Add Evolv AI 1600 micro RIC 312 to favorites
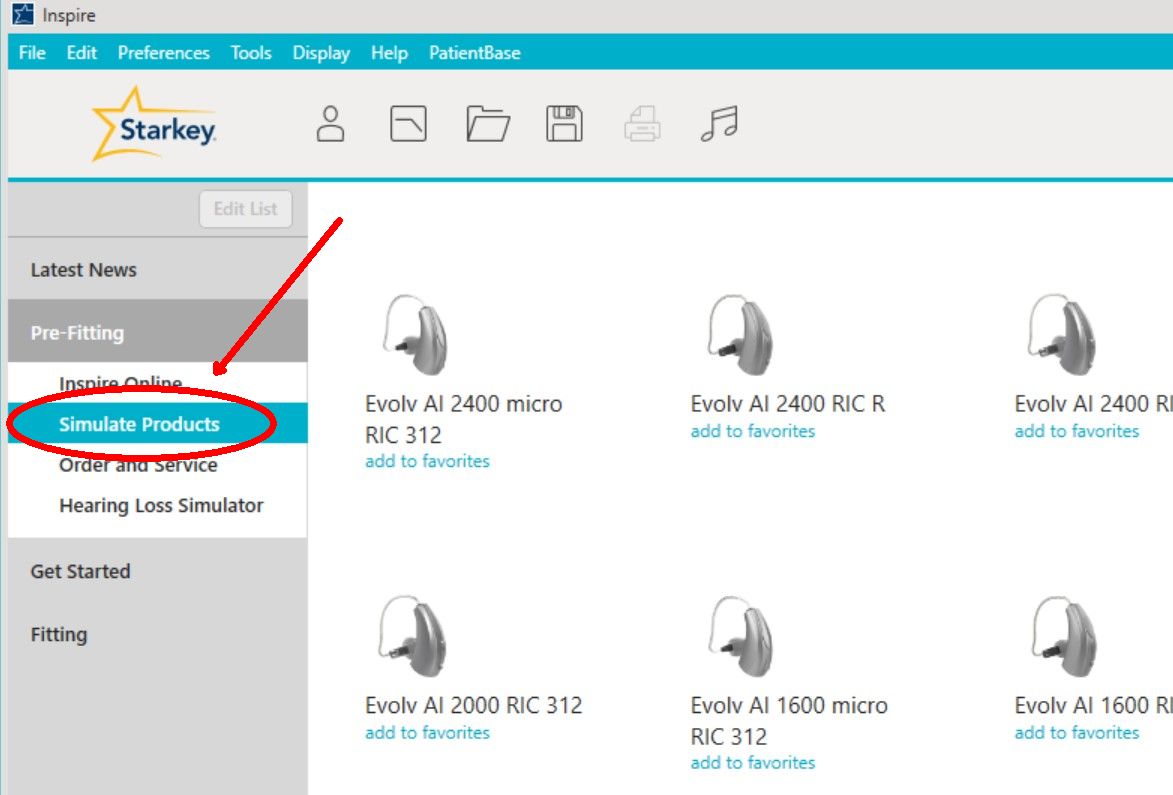 (753, 763)
